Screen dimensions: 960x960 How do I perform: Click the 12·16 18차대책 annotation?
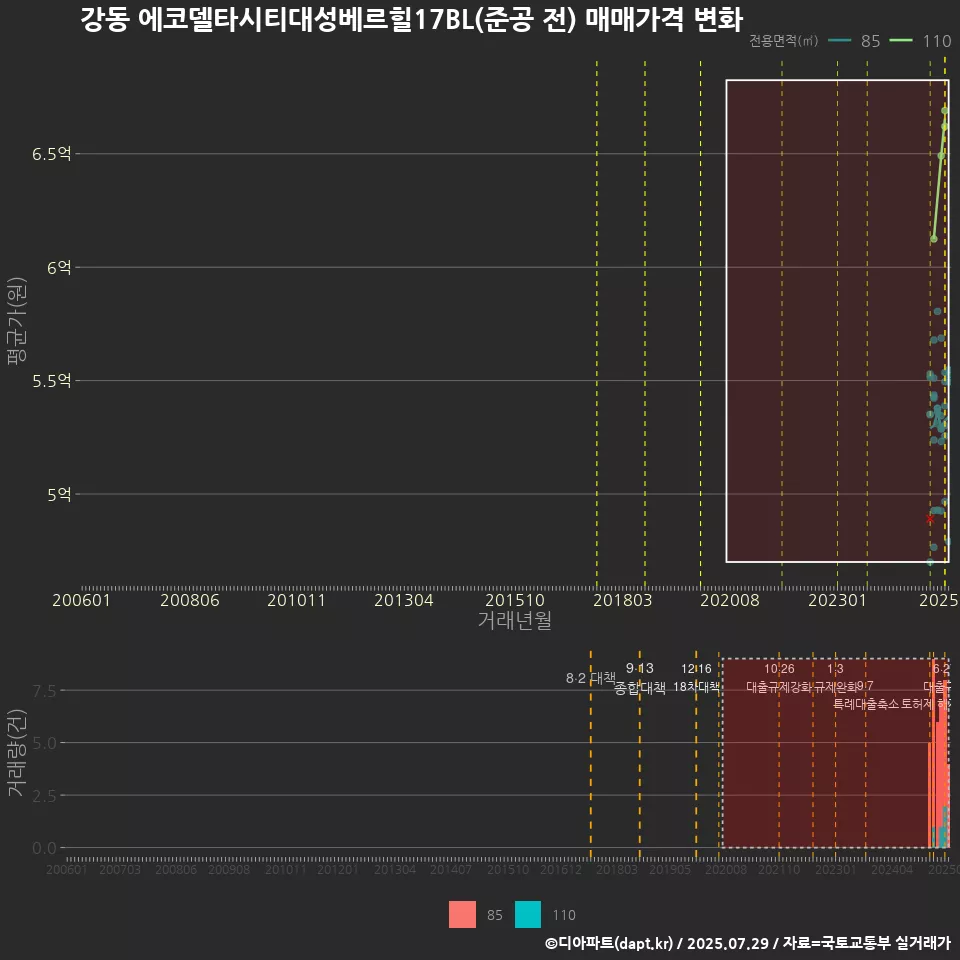[696, 678]
